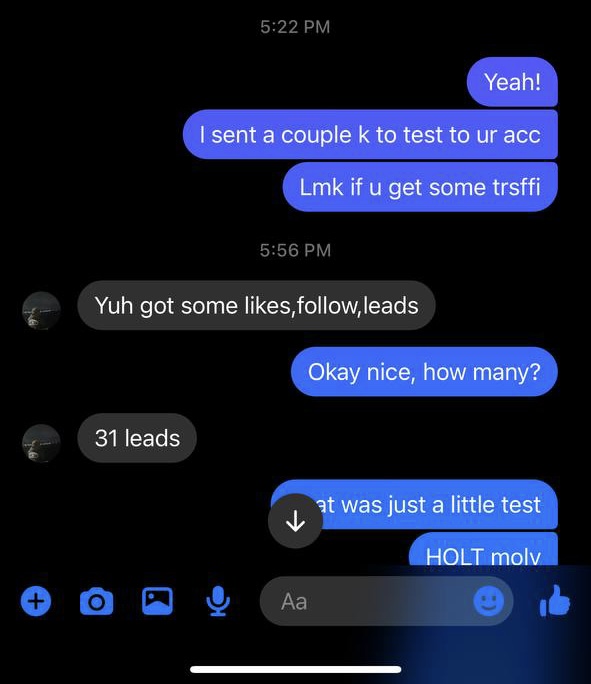
Task: Send a thumbs-up like
Action: pos(555,601)
